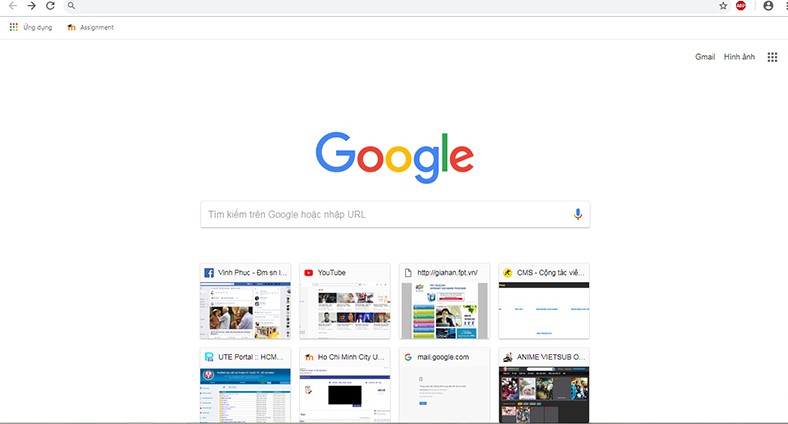Screen dimensions: 788x424
Task: Focus the Google search input box
Action: pos(395,215)
